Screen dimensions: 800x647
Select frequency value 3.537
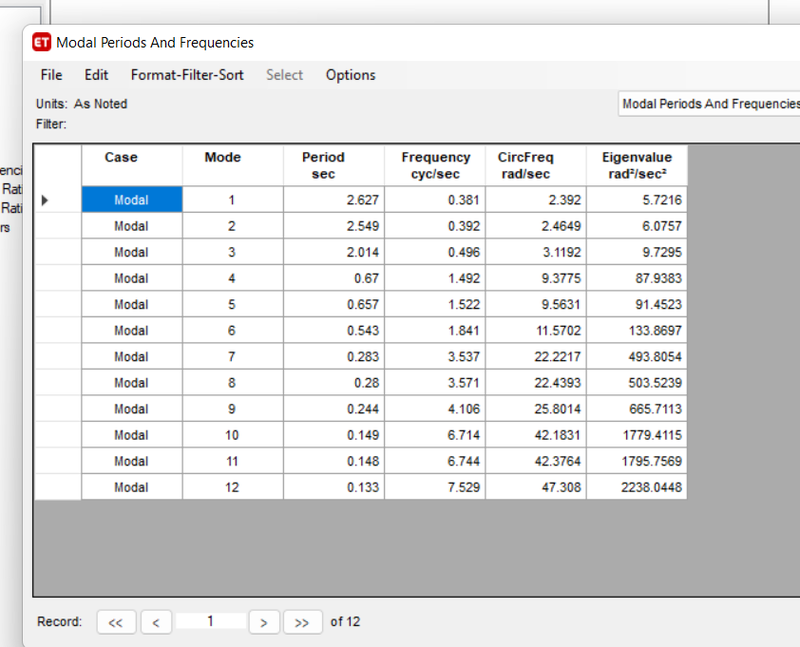(435, 357)
